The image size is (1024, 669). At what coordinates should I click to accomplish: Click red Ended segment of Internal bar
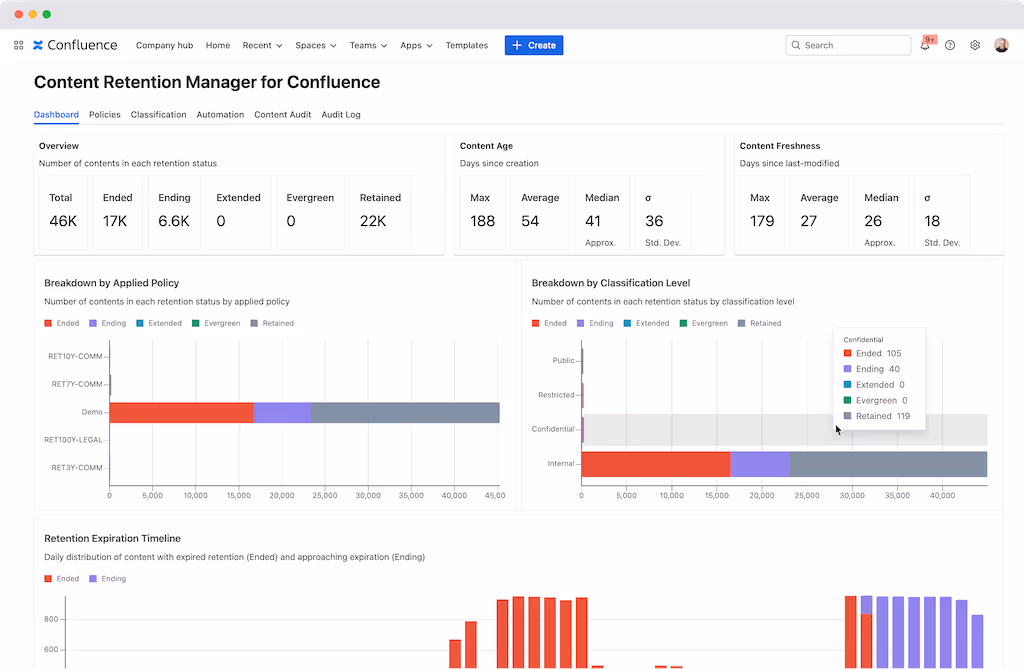[x=656, y=465]
